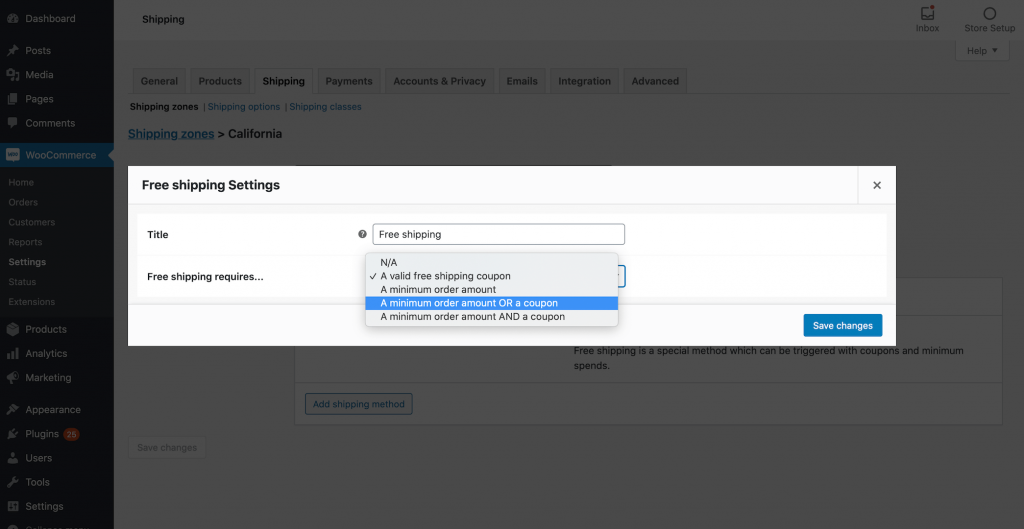Open the Dashboard icon in sidebar
Image resolution: width=1024 pixels, height=529 pixels.
tap(12, 18)
